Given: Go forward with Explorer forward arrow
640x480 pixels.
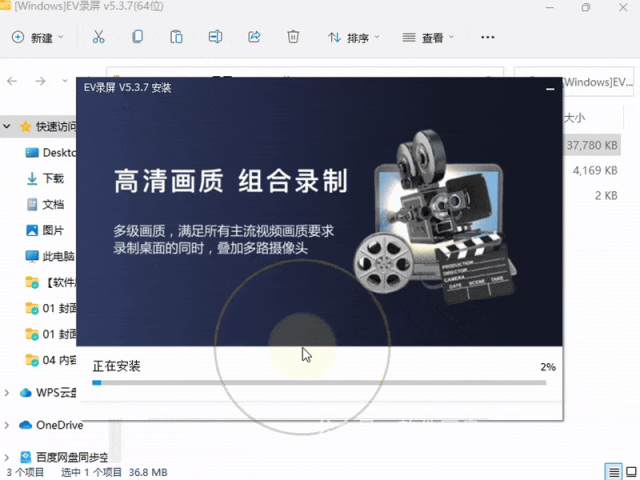Looking at the screenshot, I should point(40,81).
